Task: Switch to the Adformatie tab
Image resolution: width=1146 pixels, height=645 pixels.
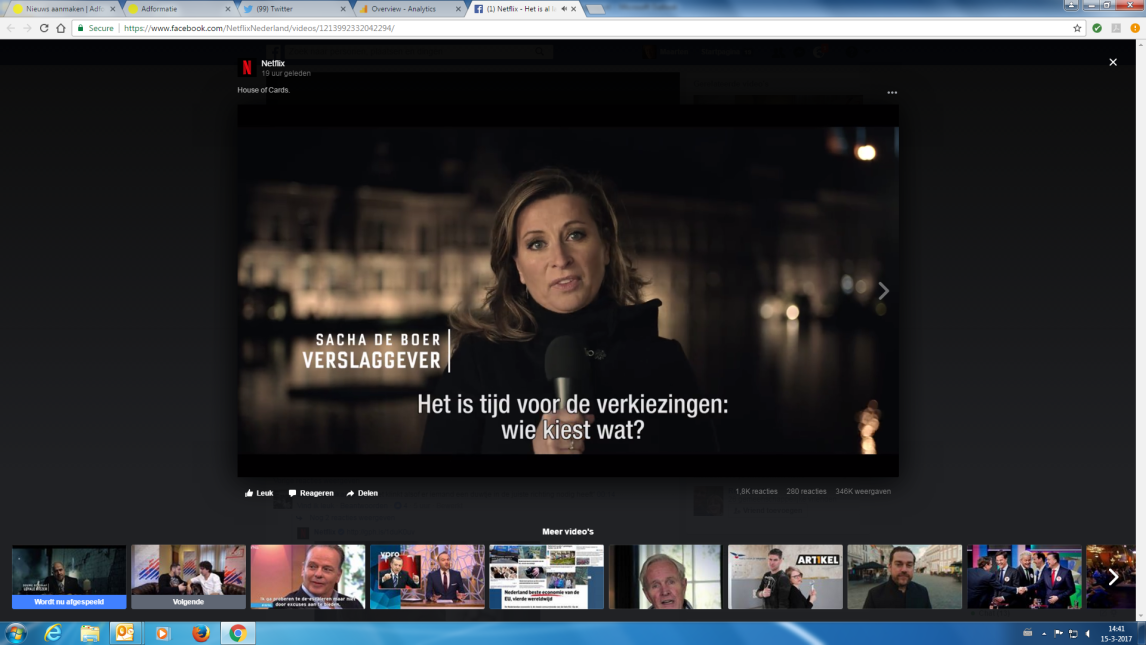Action: (177, 9)
